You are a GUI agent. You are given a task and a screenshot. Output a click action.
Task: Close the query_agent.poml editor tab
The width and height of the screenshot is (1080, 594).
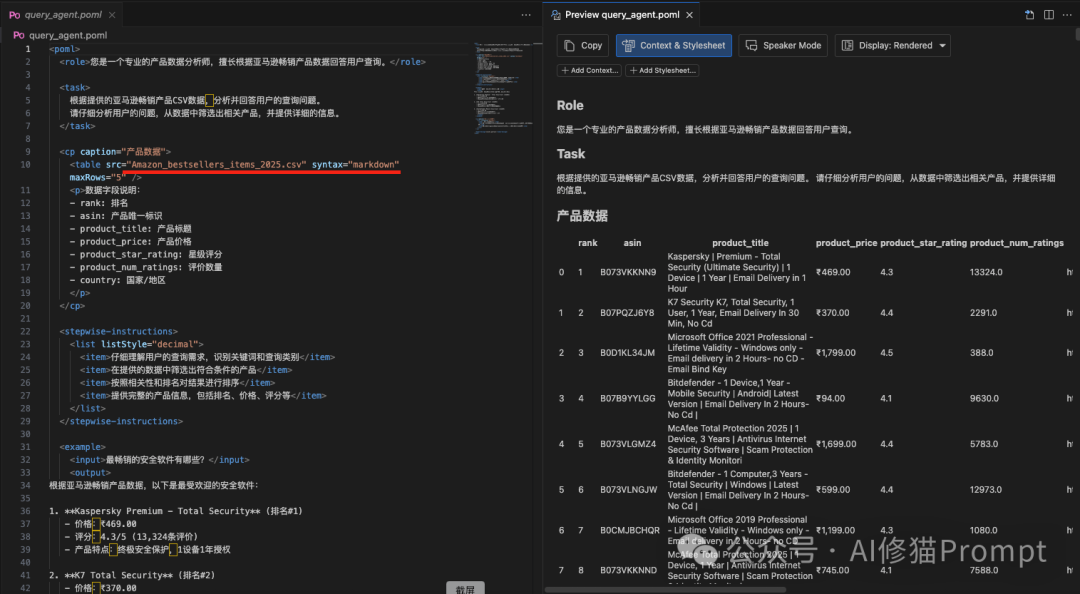[x=112, y=14]
